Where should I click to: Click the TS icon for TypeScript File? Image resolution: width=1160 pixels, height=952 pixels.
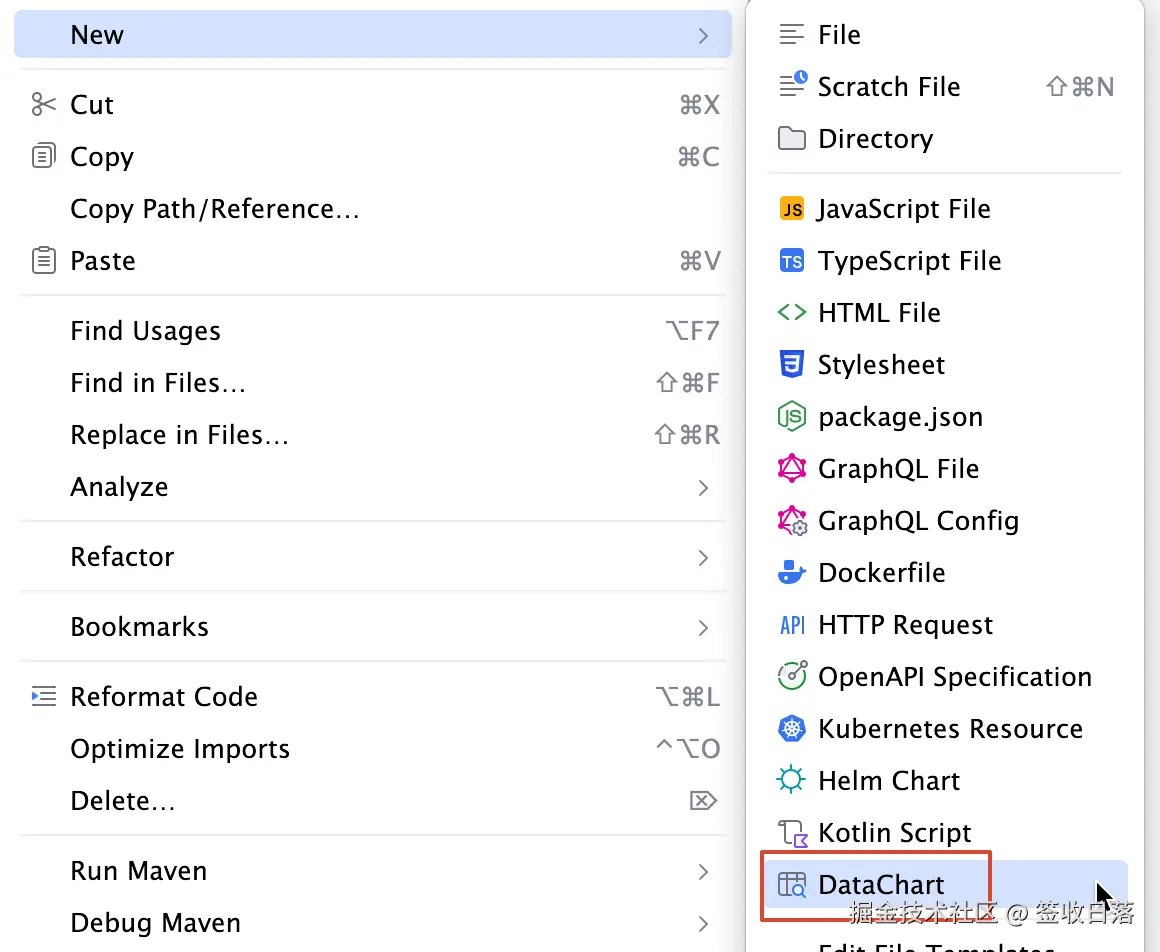pyautogui.click(x=792, y=260)
